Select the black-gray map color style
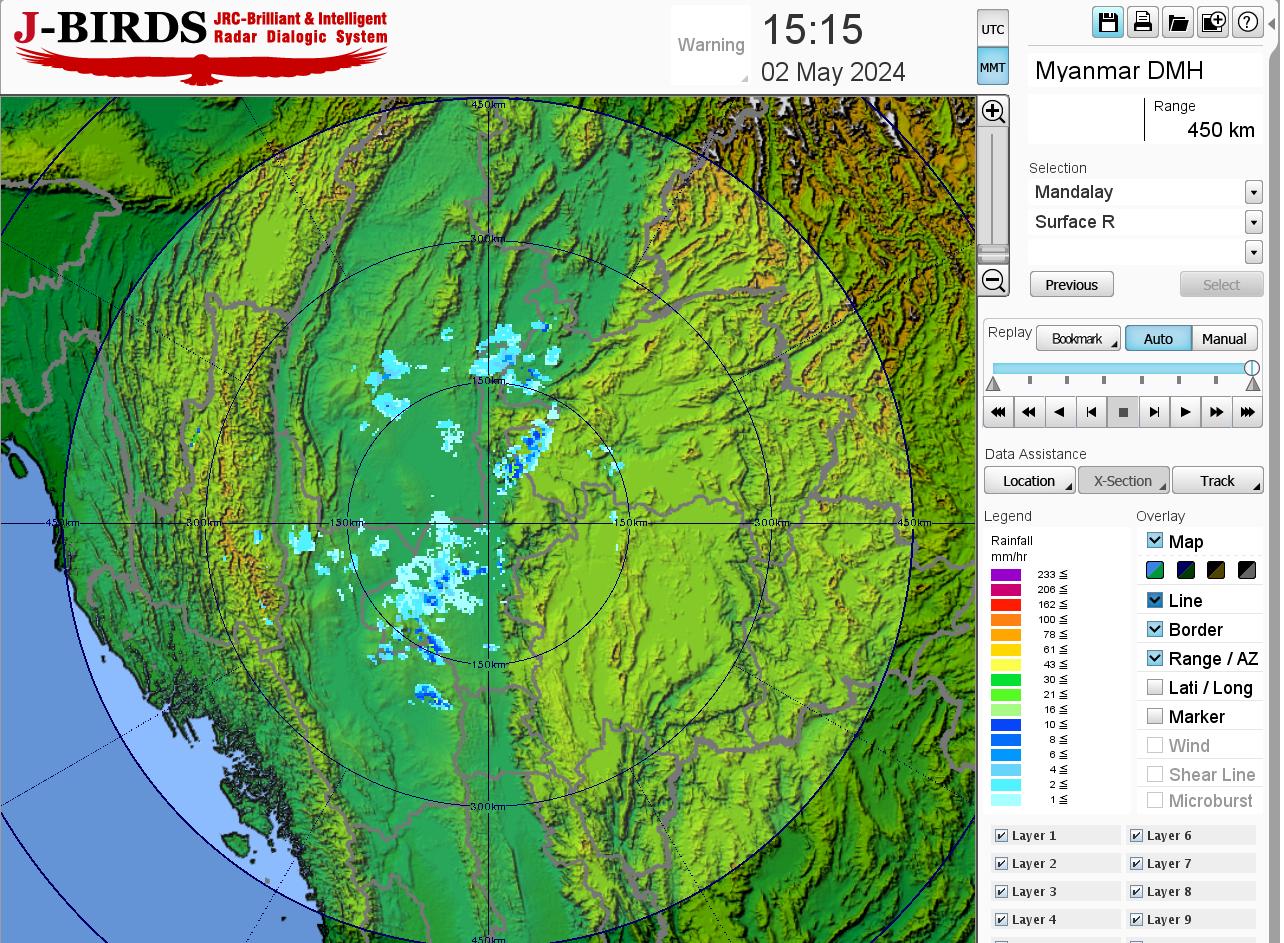Viewport: 1284px width, 943px height. [1247, 570]
